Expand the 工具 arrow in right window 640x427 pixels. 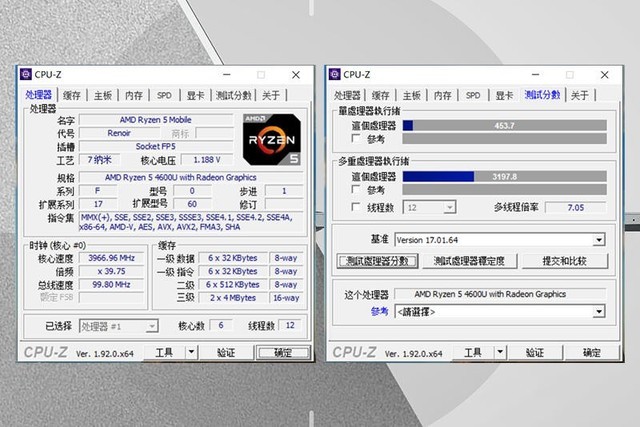pyautogui.click(x=500, y=352)
